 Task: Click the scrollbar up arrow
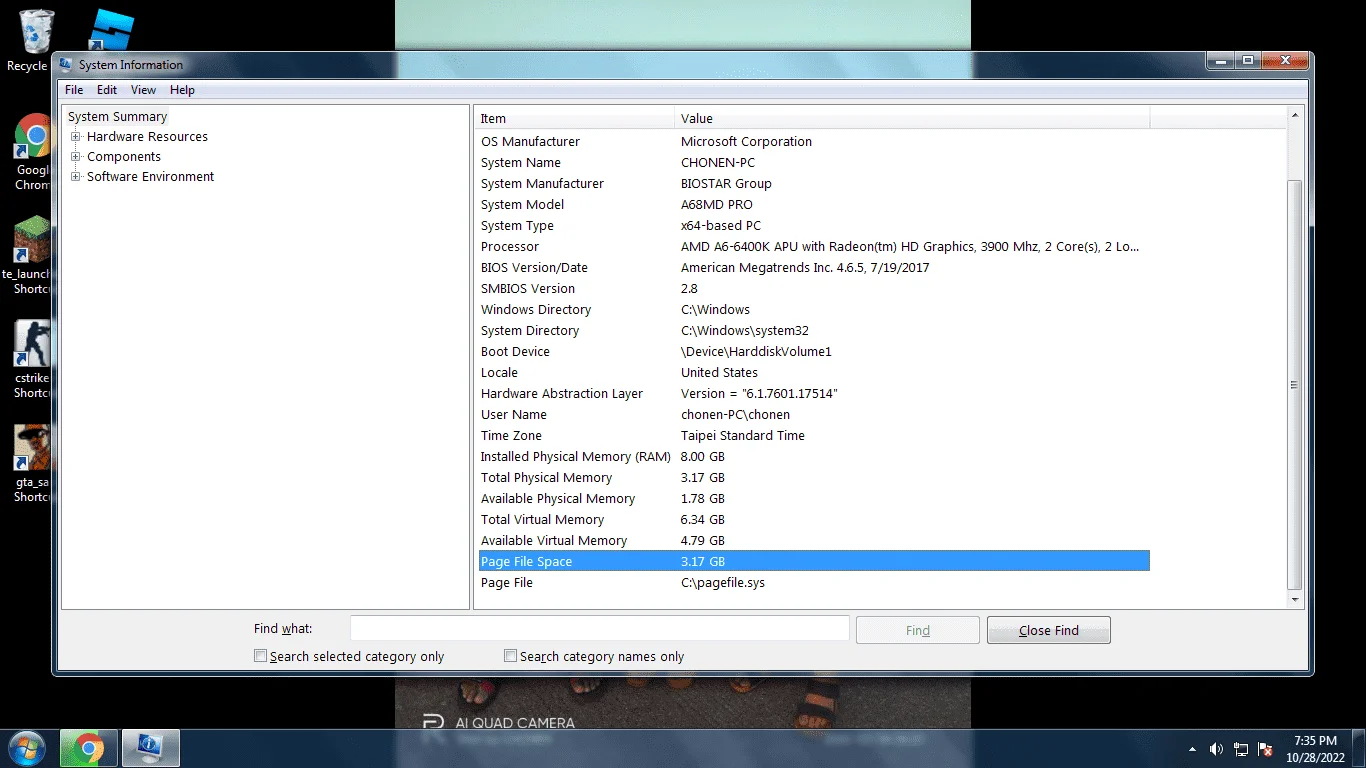click(x=1295, y=115)
